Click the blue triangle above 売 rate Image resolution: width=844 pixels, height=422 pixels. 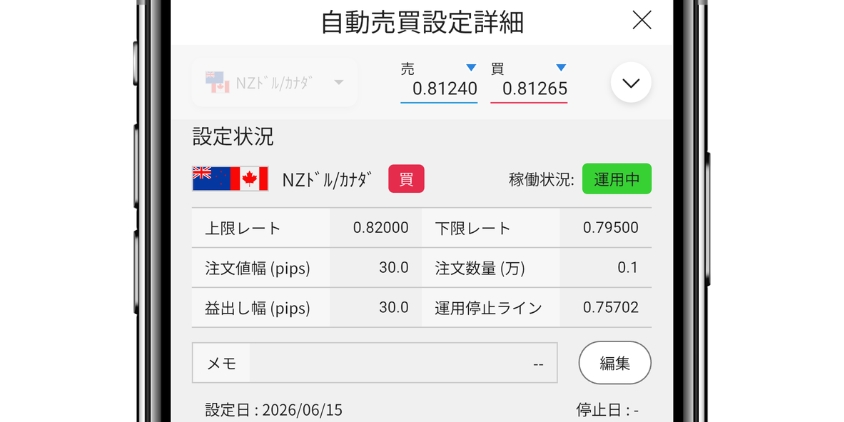pyautogui.click(x=471, y=67)
